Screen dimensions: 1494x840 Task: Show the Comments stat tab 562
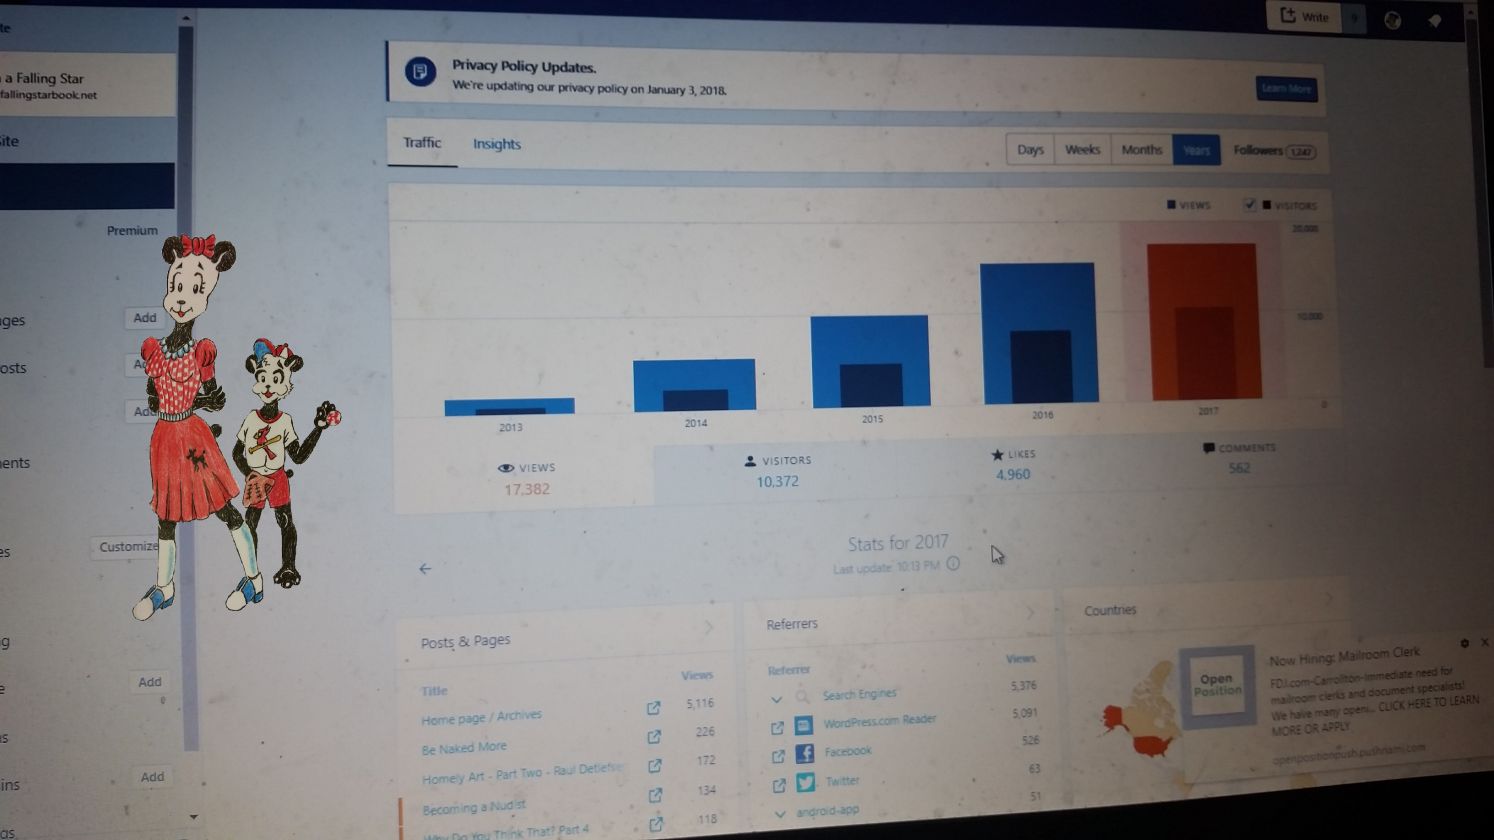[1238, 459]
